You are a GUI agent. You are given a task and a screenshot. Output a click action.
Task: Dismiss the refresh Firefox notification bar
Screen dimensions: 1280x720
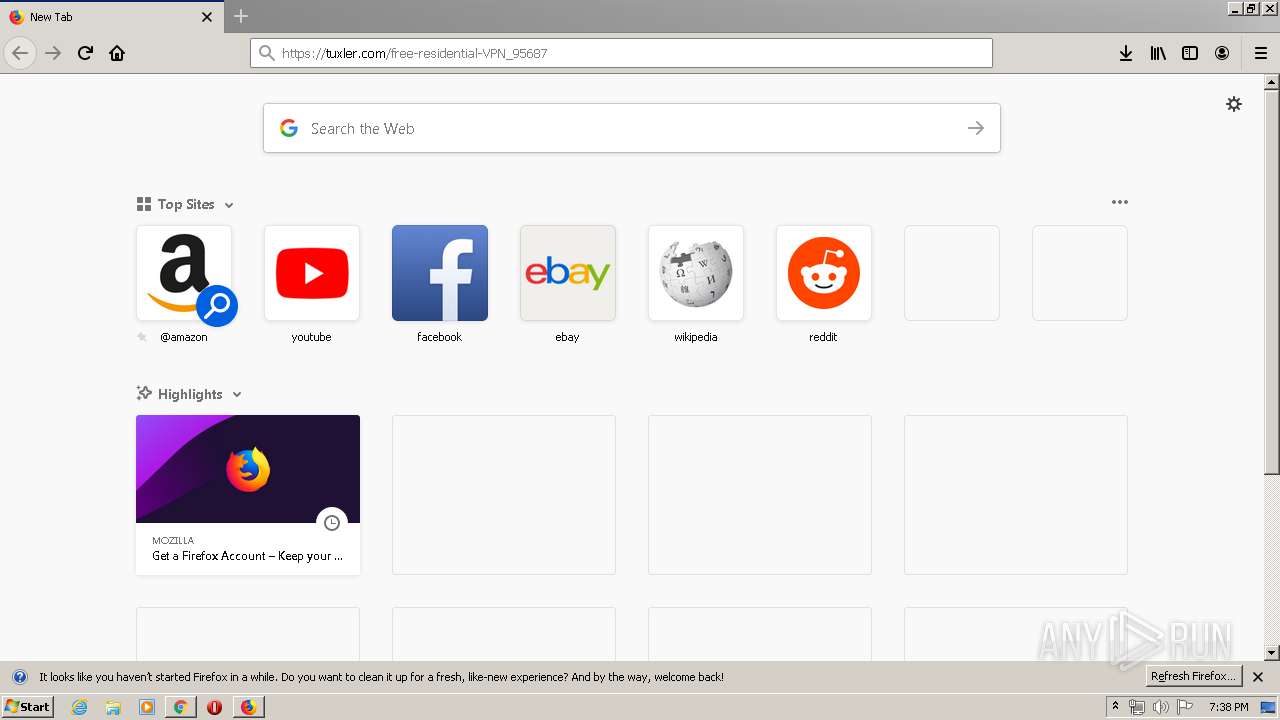point(1258,677)
